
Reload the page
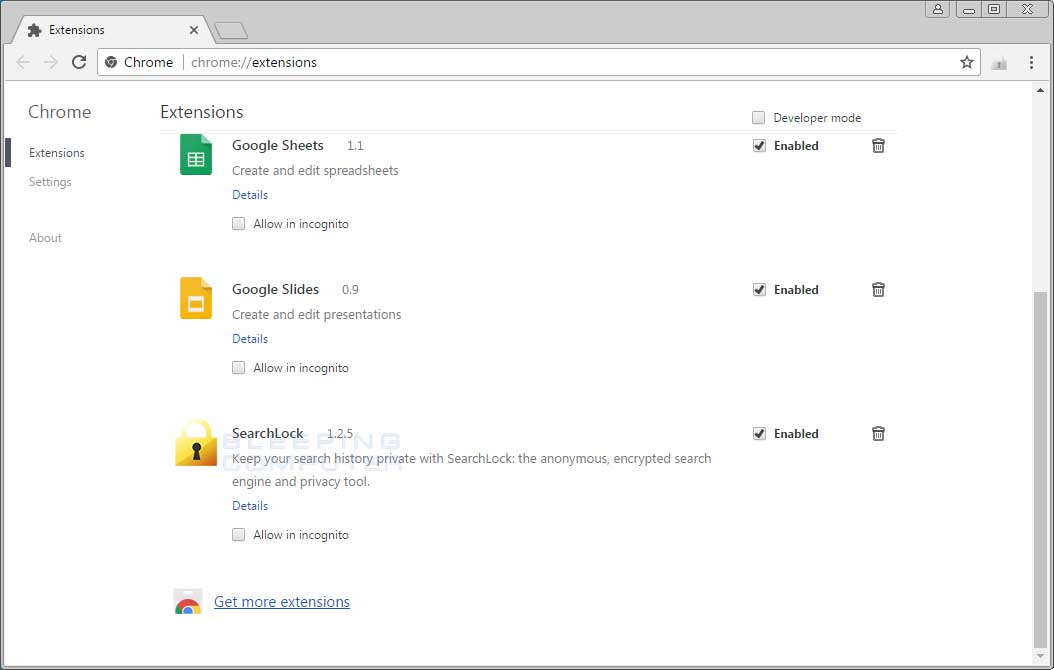coord(79,61)
